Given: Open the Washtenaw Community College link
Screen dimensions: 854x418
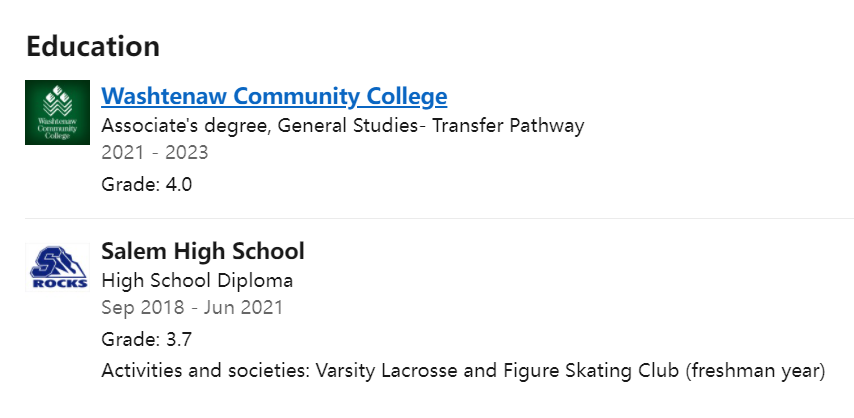Looking at the screenshot, I should coord(274,97).
